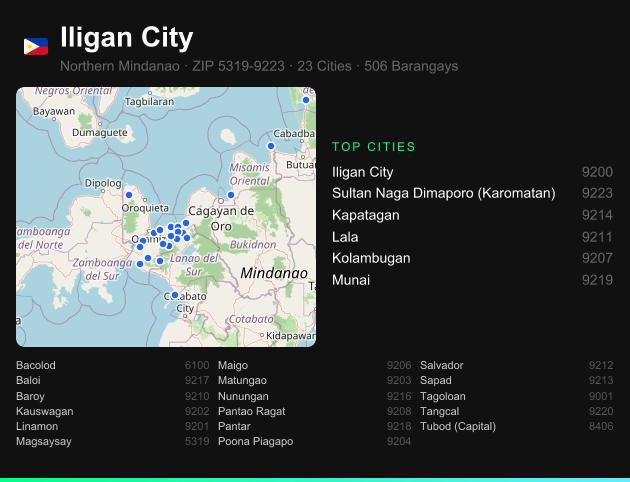630x482 pixels.
Task: Click the Magsaysay city row
Action: click(x=112, y=441)
